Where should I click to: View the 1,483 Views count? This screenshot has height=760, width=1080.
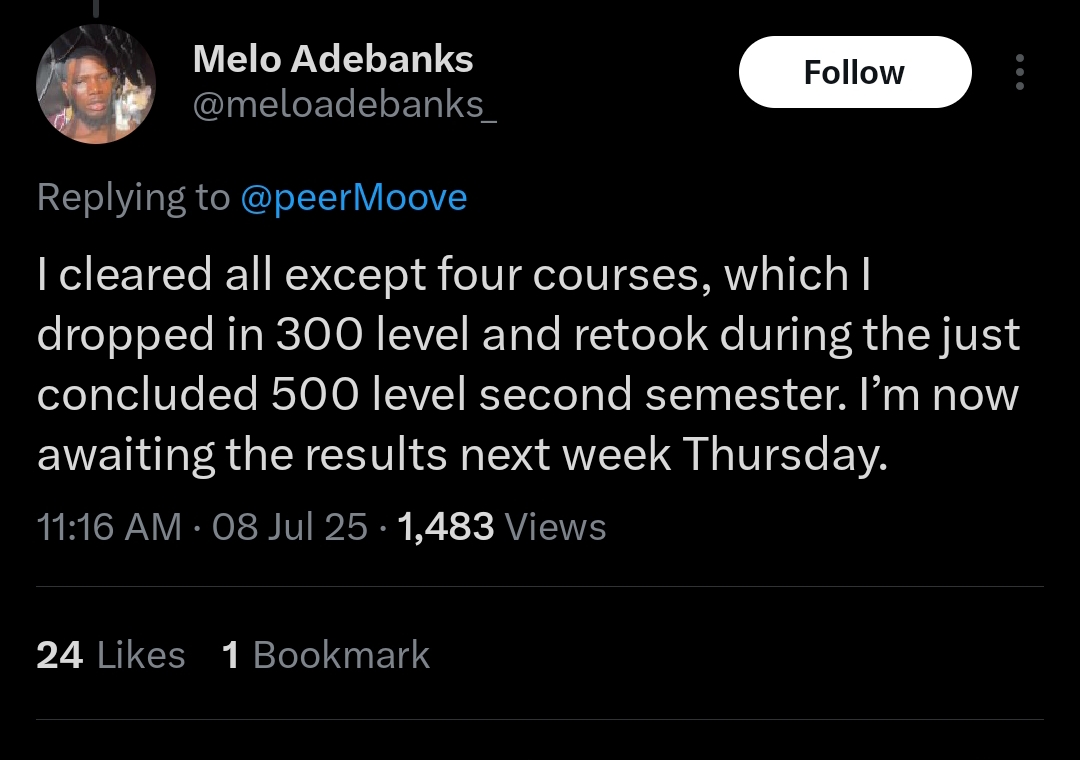pos(502,526)
